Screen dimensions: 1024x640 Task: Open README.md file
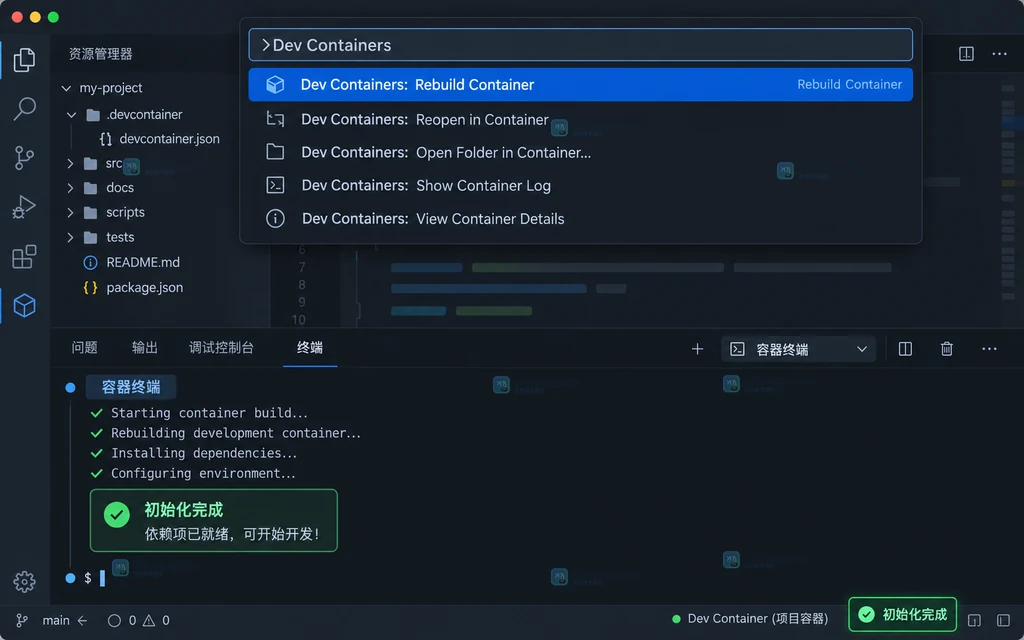143,262
